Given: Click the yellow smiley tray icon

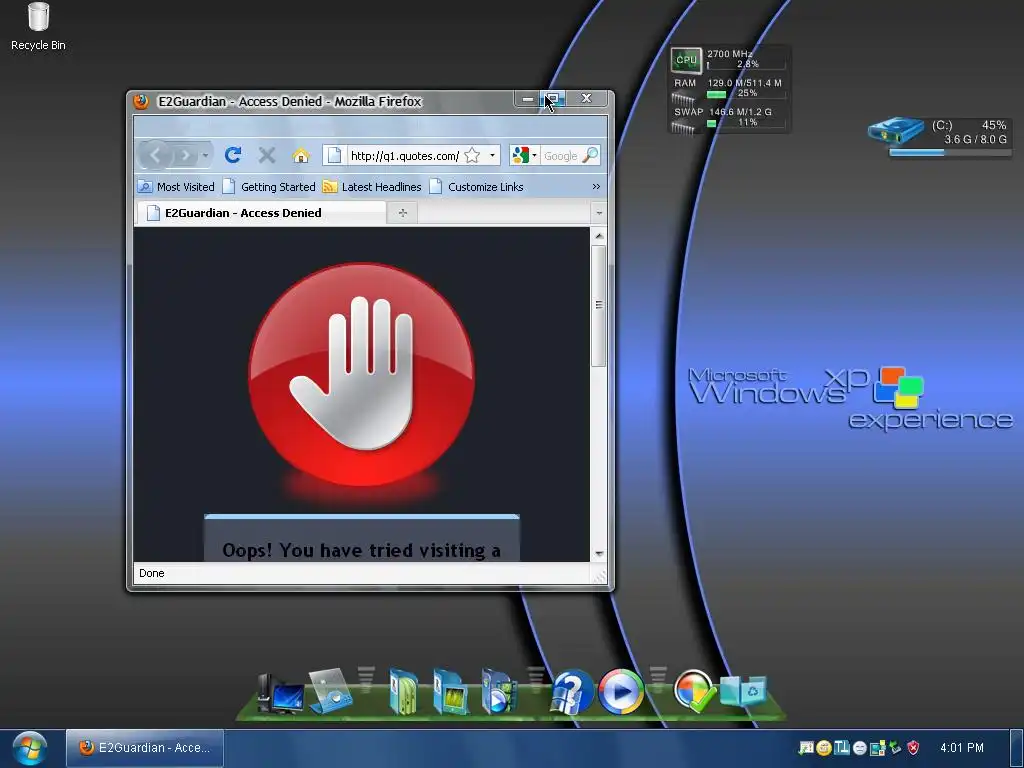Looking at the screenshot, I should click(x=824, y=748).
